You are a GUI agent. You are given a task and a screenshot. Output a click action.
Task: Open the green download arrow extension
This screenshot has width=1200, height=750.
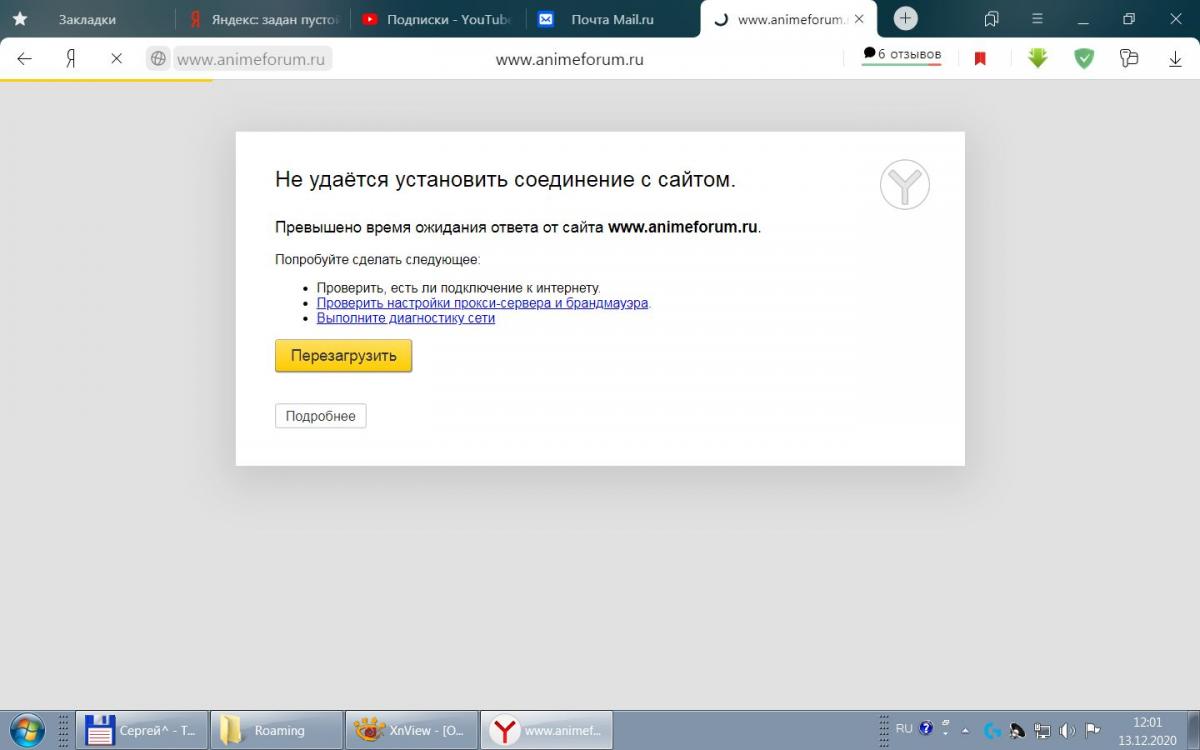pyautogui.click(x=1037, y=59)
